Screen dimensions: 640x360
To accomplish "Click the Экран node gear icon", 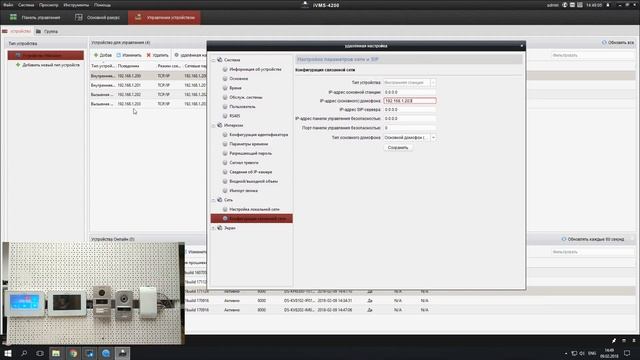I will coord(220,228).
